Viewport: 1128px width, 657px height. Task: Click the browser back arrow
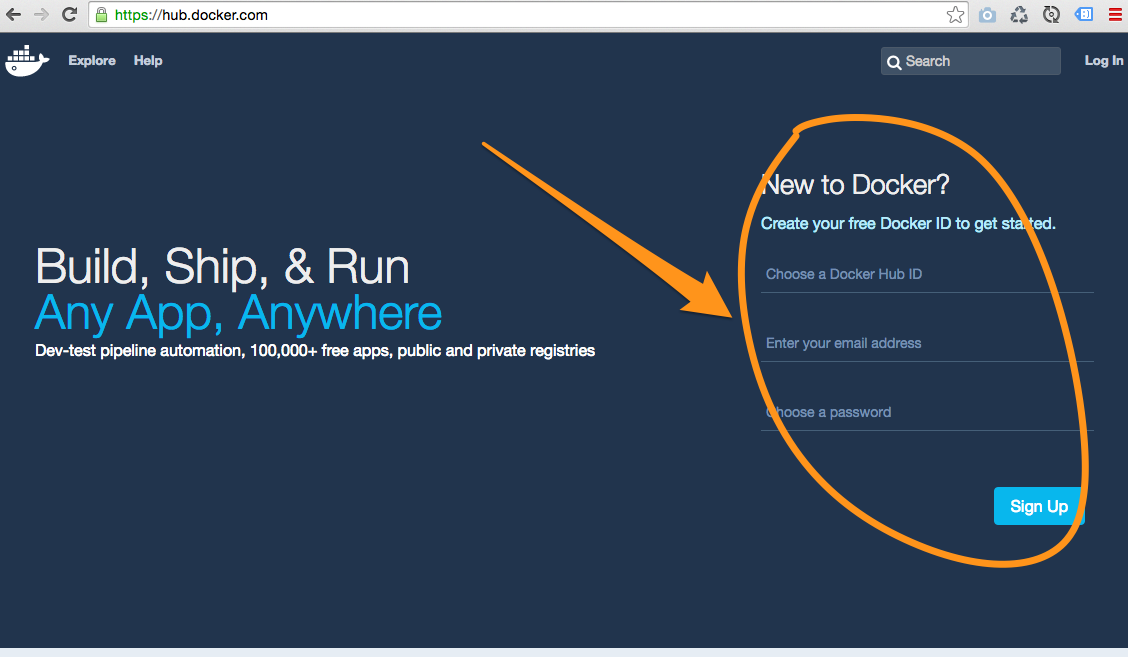13,14
